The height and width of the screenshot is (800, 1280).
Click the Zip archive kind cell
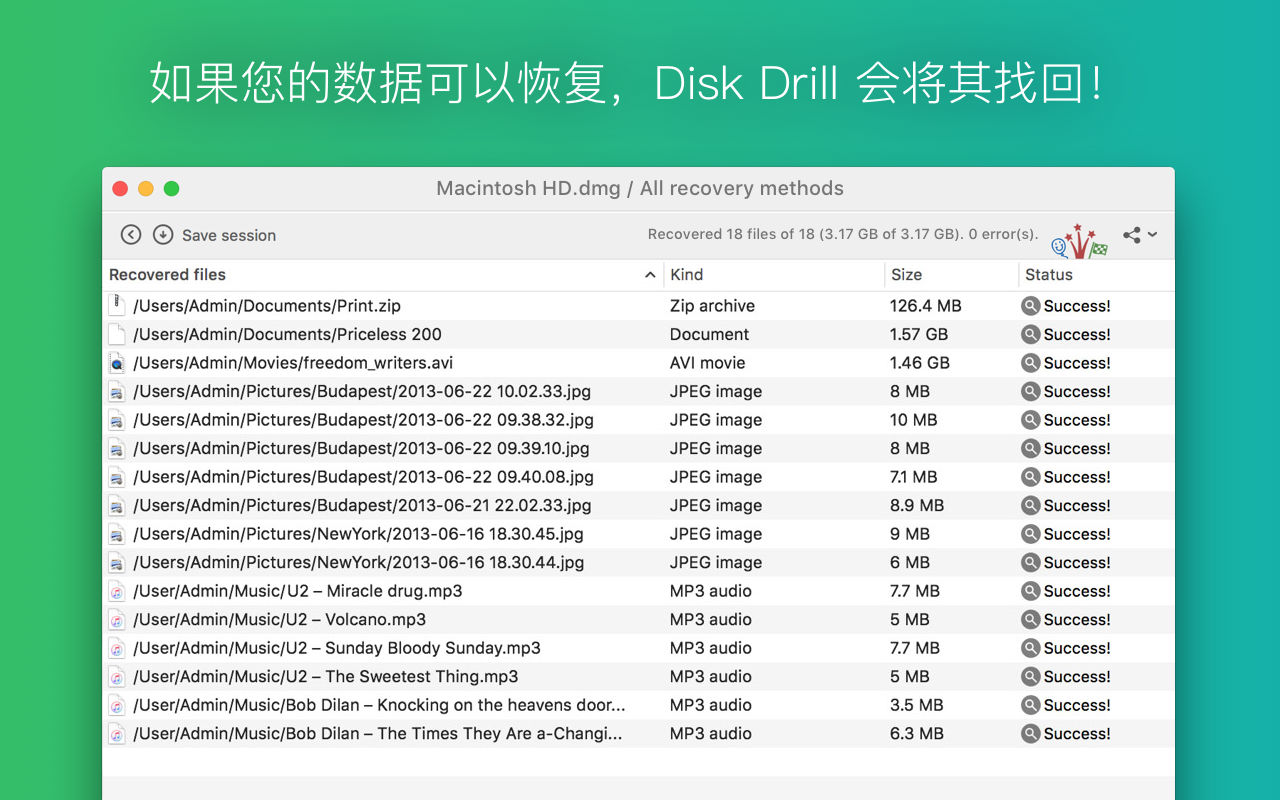pyautogui.click(x=712, y=306)
